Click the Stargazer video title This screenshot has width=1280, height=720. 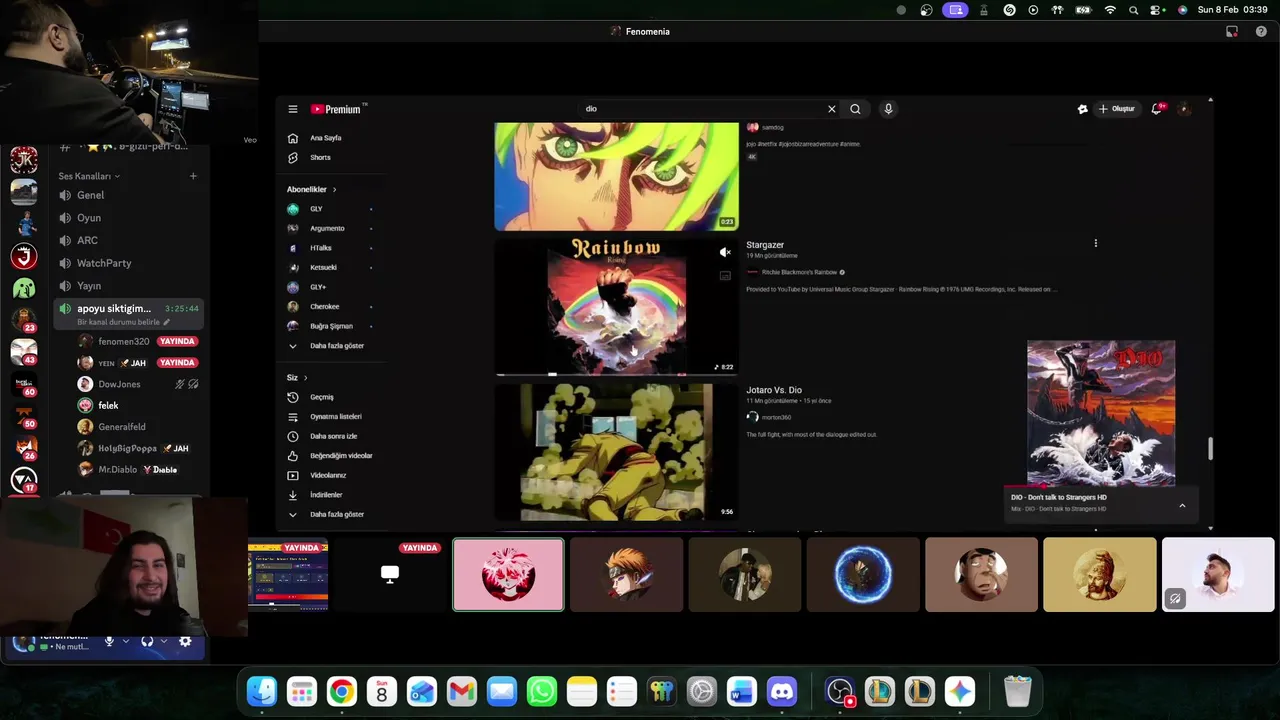(x=765, y=245)
